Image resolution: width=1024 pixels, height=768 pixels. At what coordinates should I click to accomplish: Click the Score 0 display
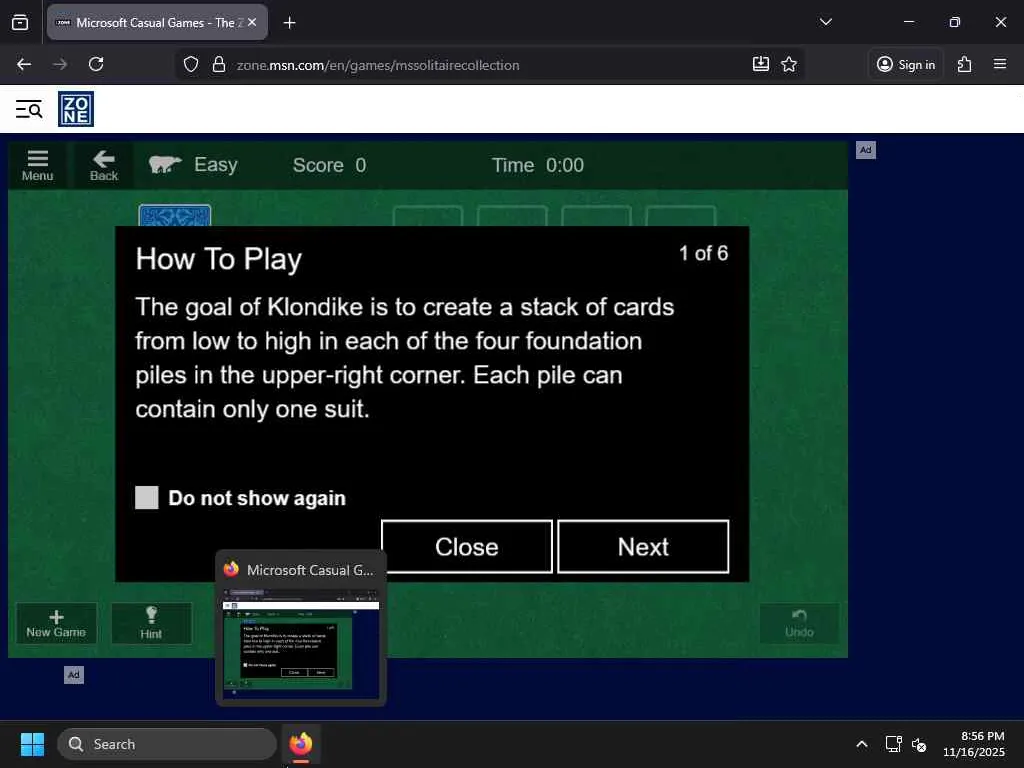[x=329, y=165]
